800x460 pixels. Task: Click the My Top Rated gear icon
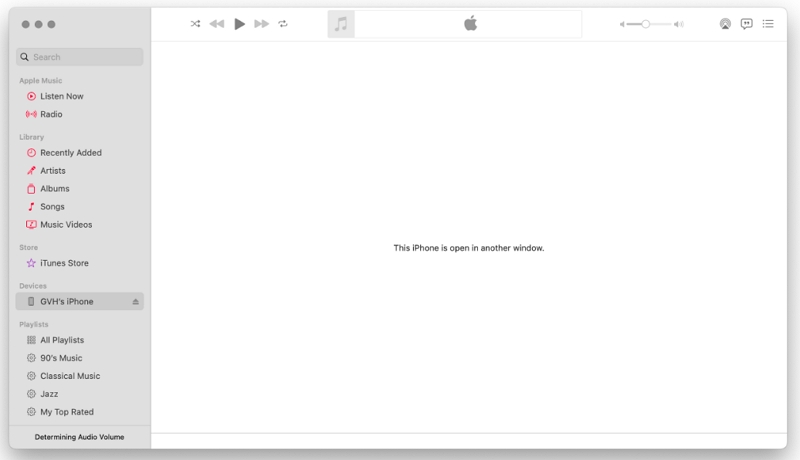click(x=31, y=412)
